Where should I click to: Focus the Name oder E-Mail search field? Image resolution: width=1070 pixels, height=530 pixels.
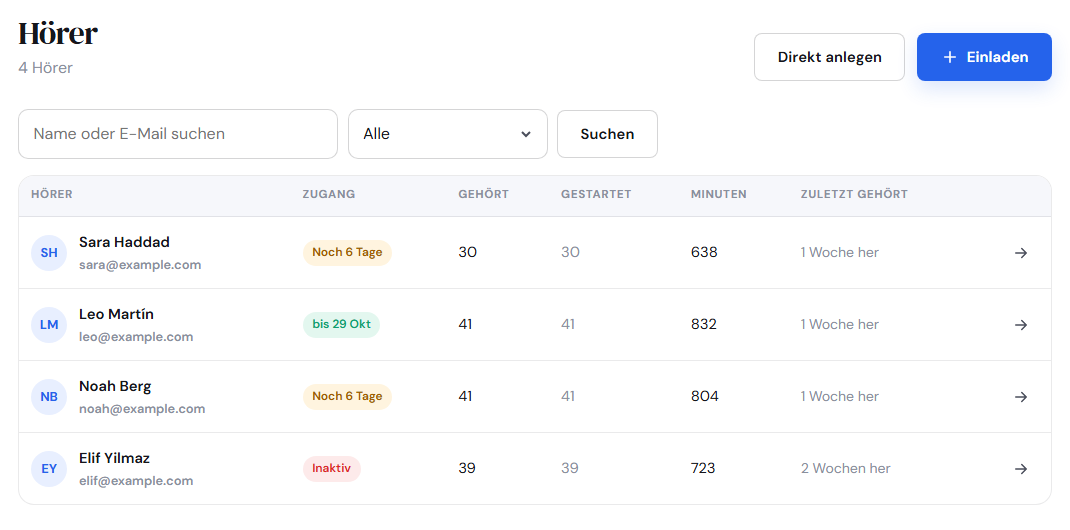pos(178,134)
